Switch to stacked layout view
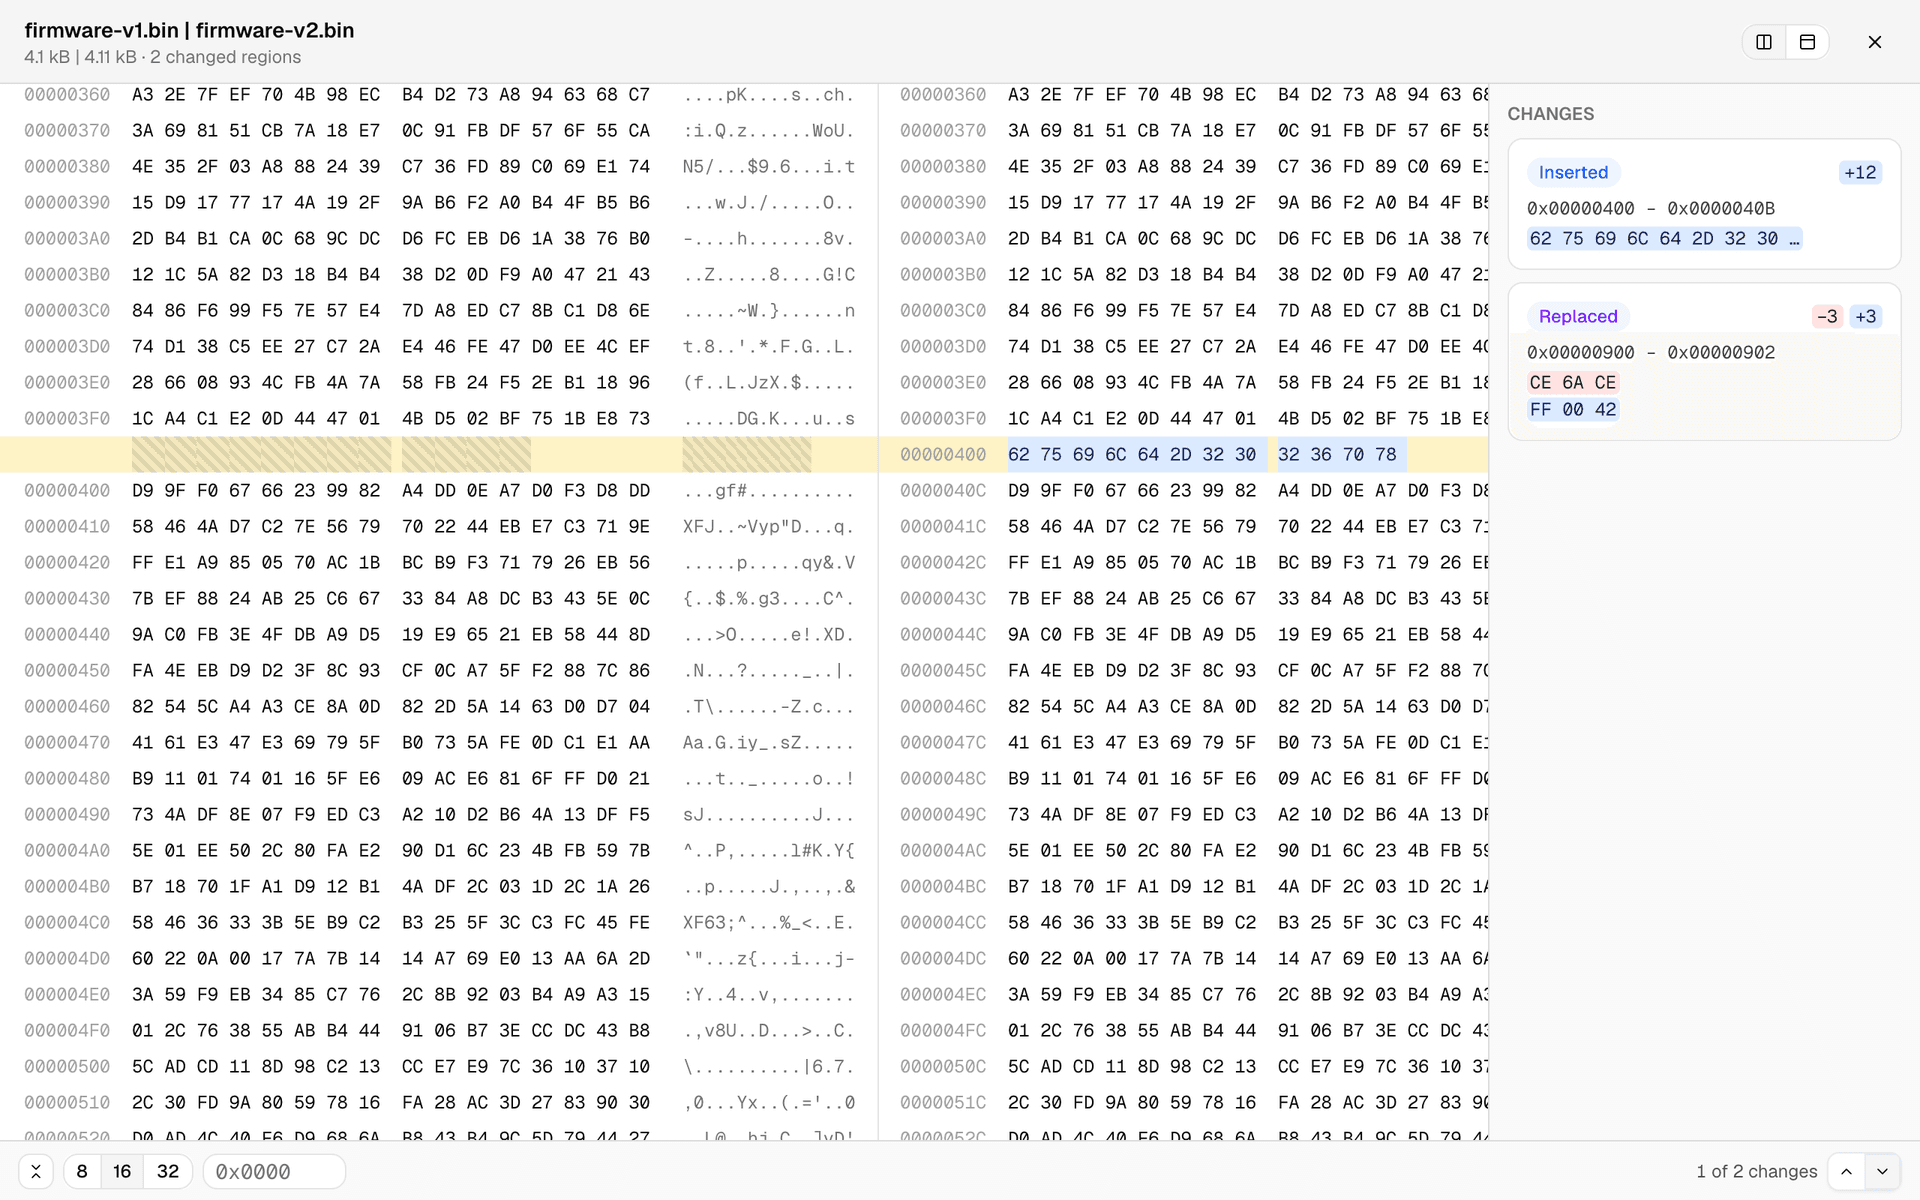 pyautogui.click(x=1807, y=42)
